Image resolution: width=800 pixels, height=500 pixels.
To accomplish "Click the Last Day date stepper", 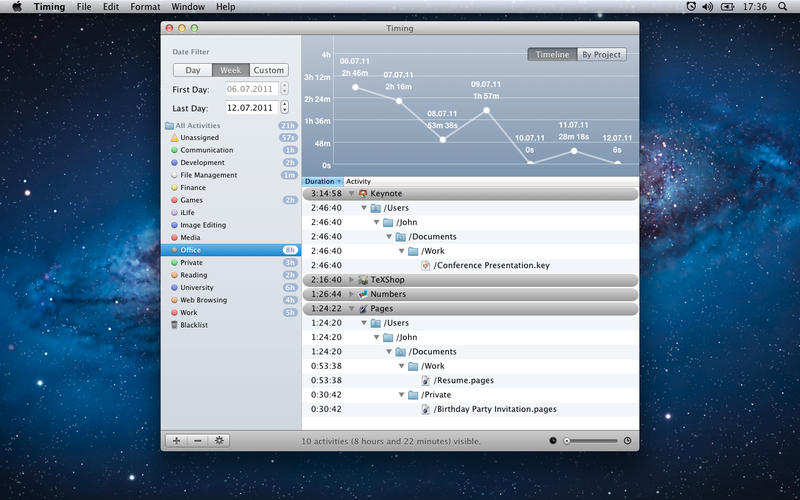I will (285, 107).
